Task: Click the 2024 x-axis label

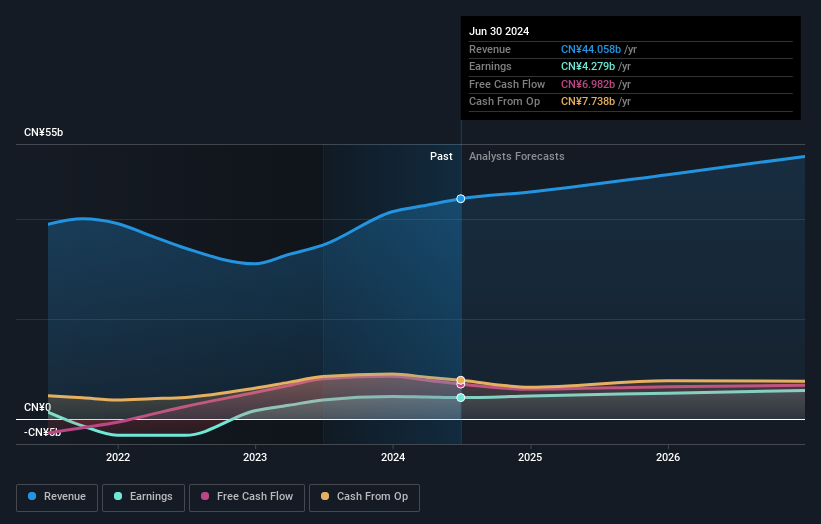Action: [393, 457]
